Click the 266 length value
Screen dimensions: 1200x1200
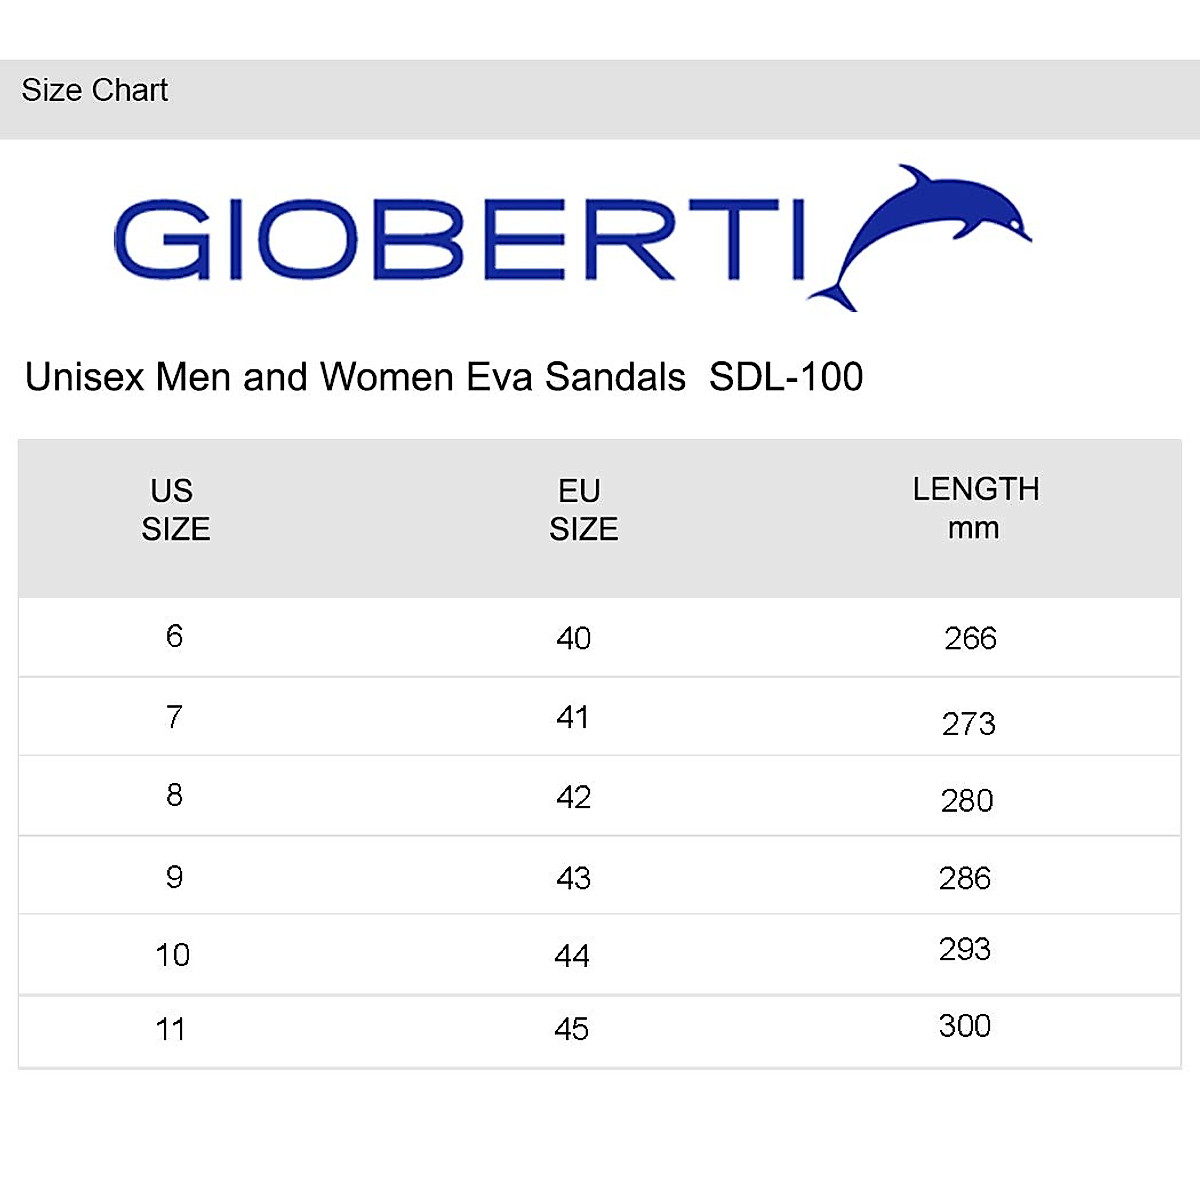pyautogui.click(x=970, y=638)
